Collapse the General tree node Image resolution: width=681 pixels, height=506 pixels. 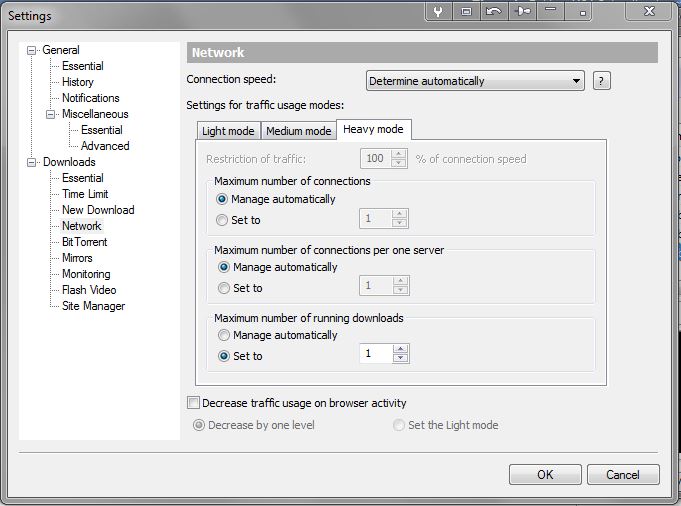tap(32, 50)
